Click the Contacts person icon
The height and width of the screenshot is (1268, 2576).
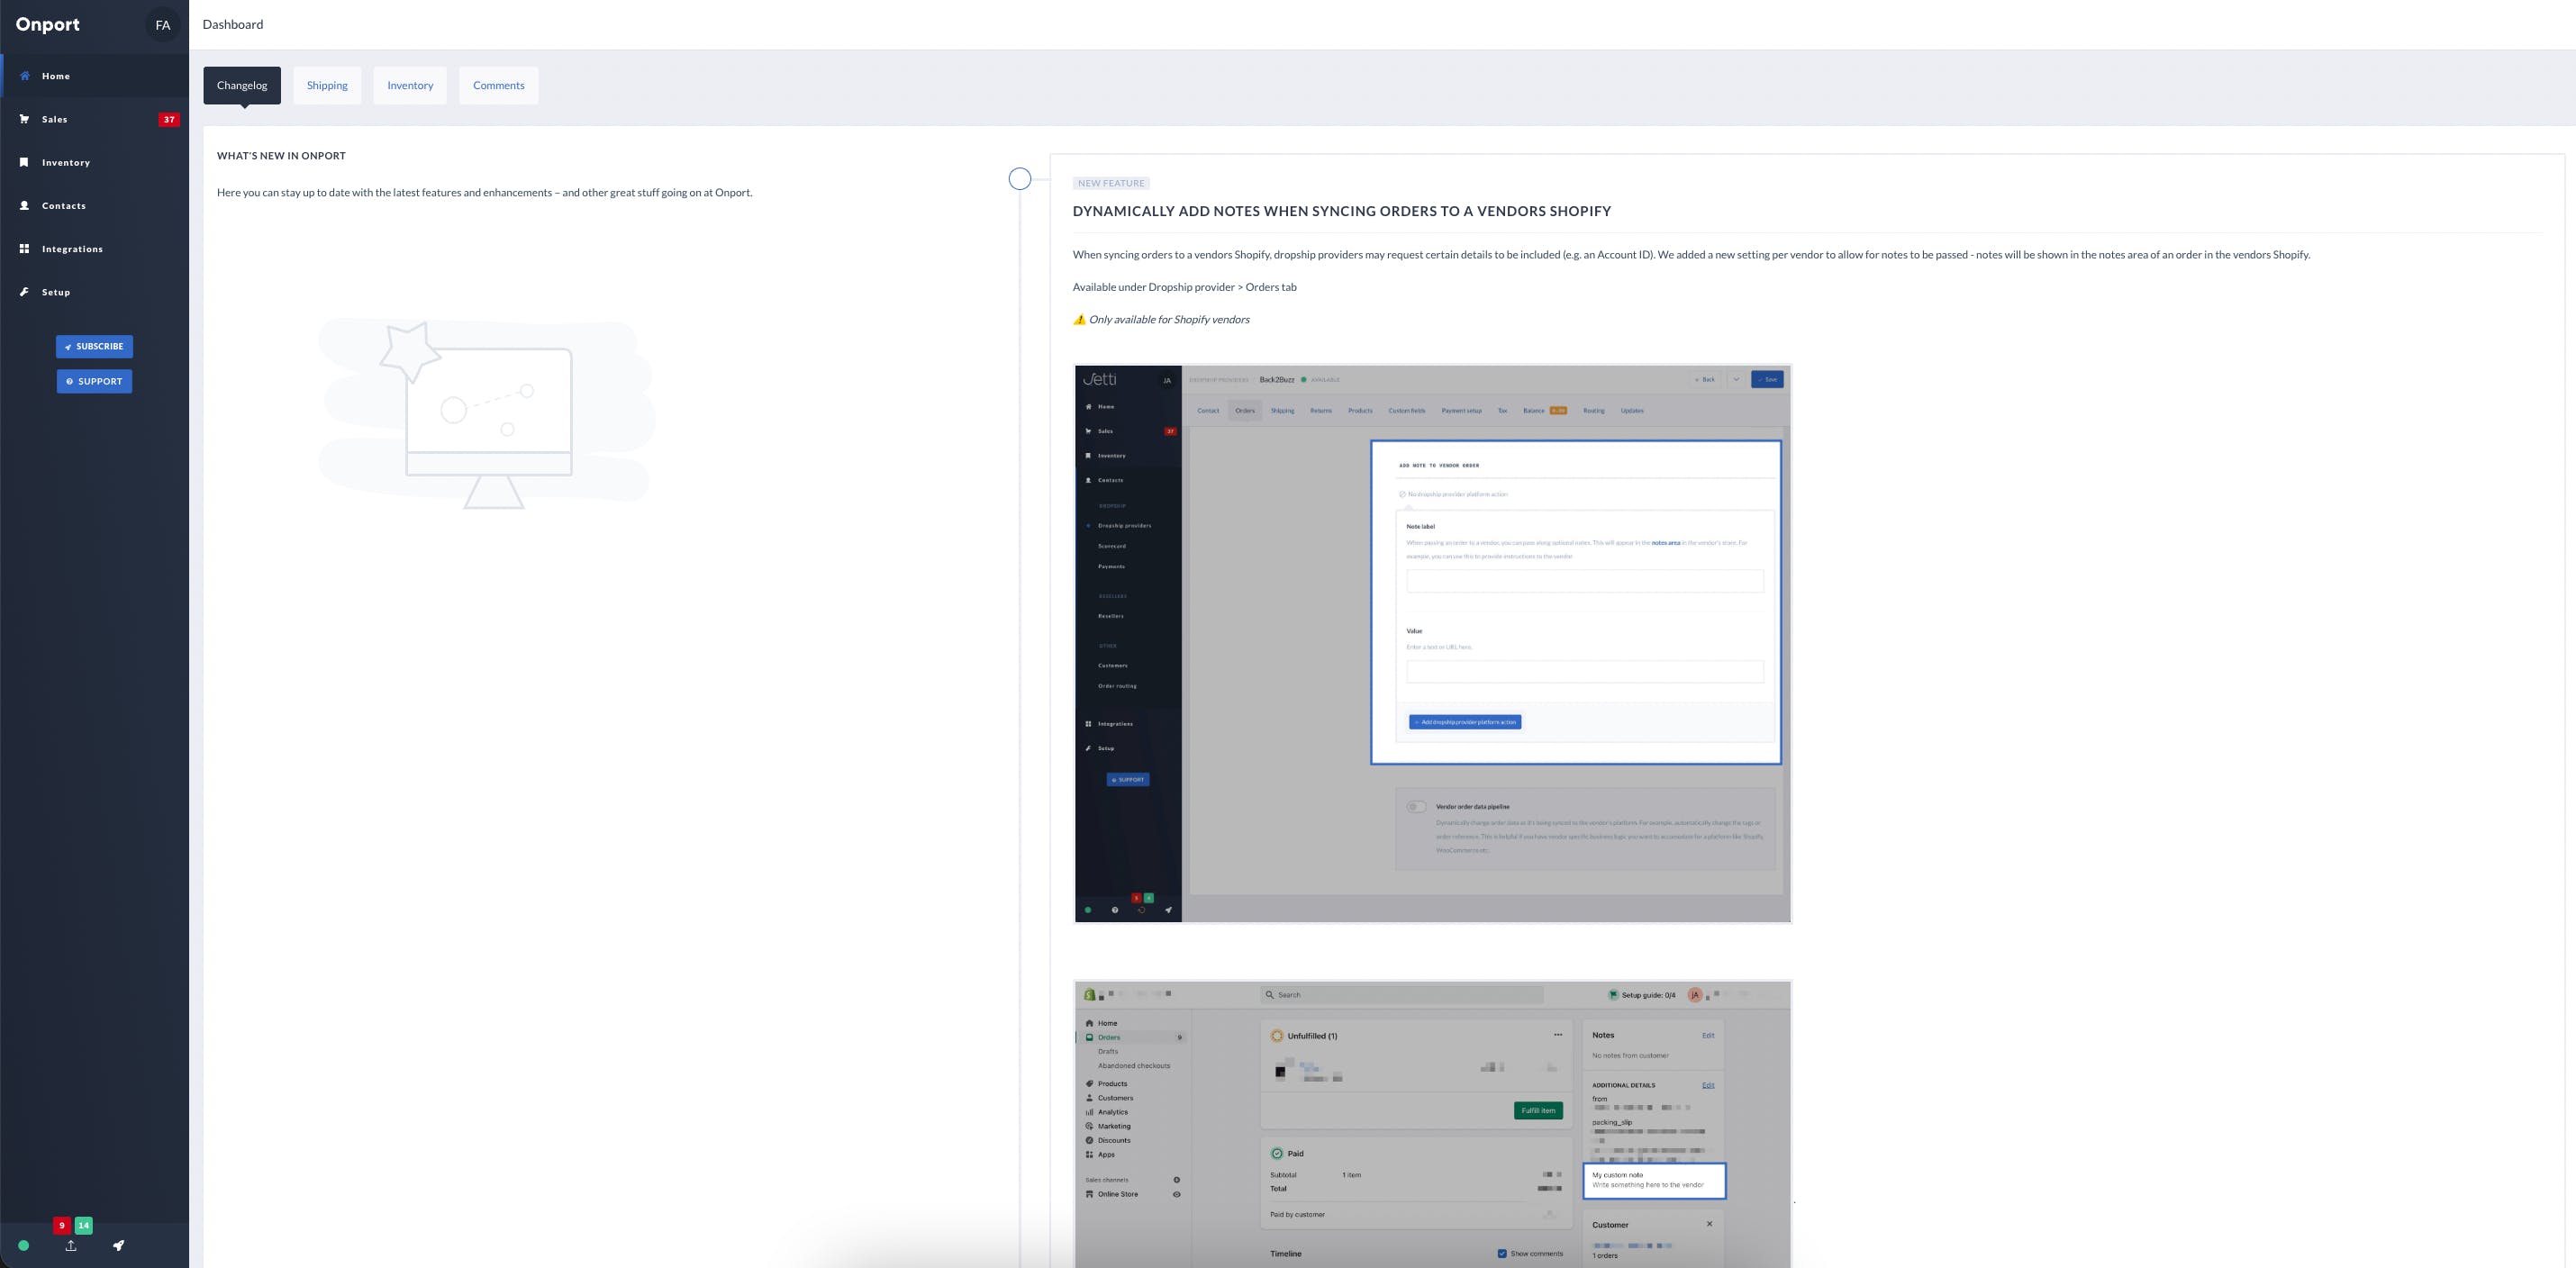[x=24, y=205]
